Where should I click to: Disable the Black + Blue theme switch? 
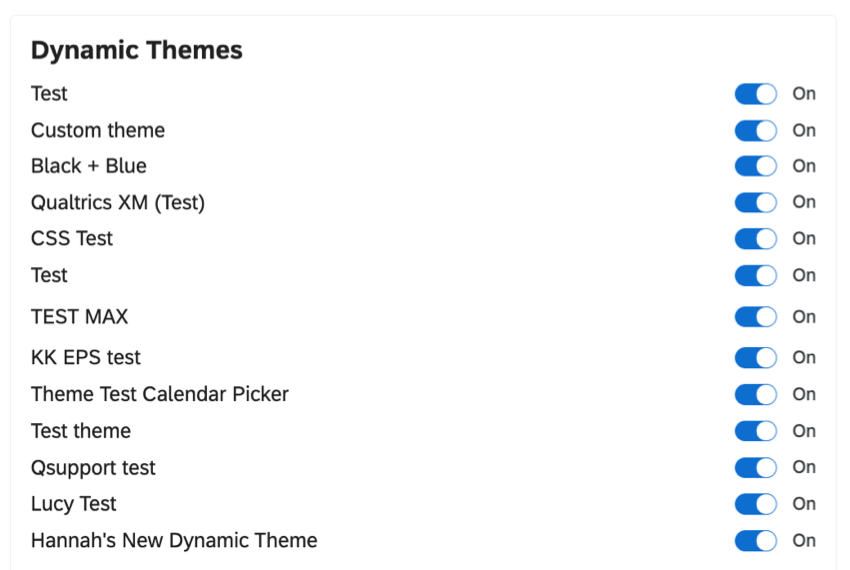[x=756, y=166]
